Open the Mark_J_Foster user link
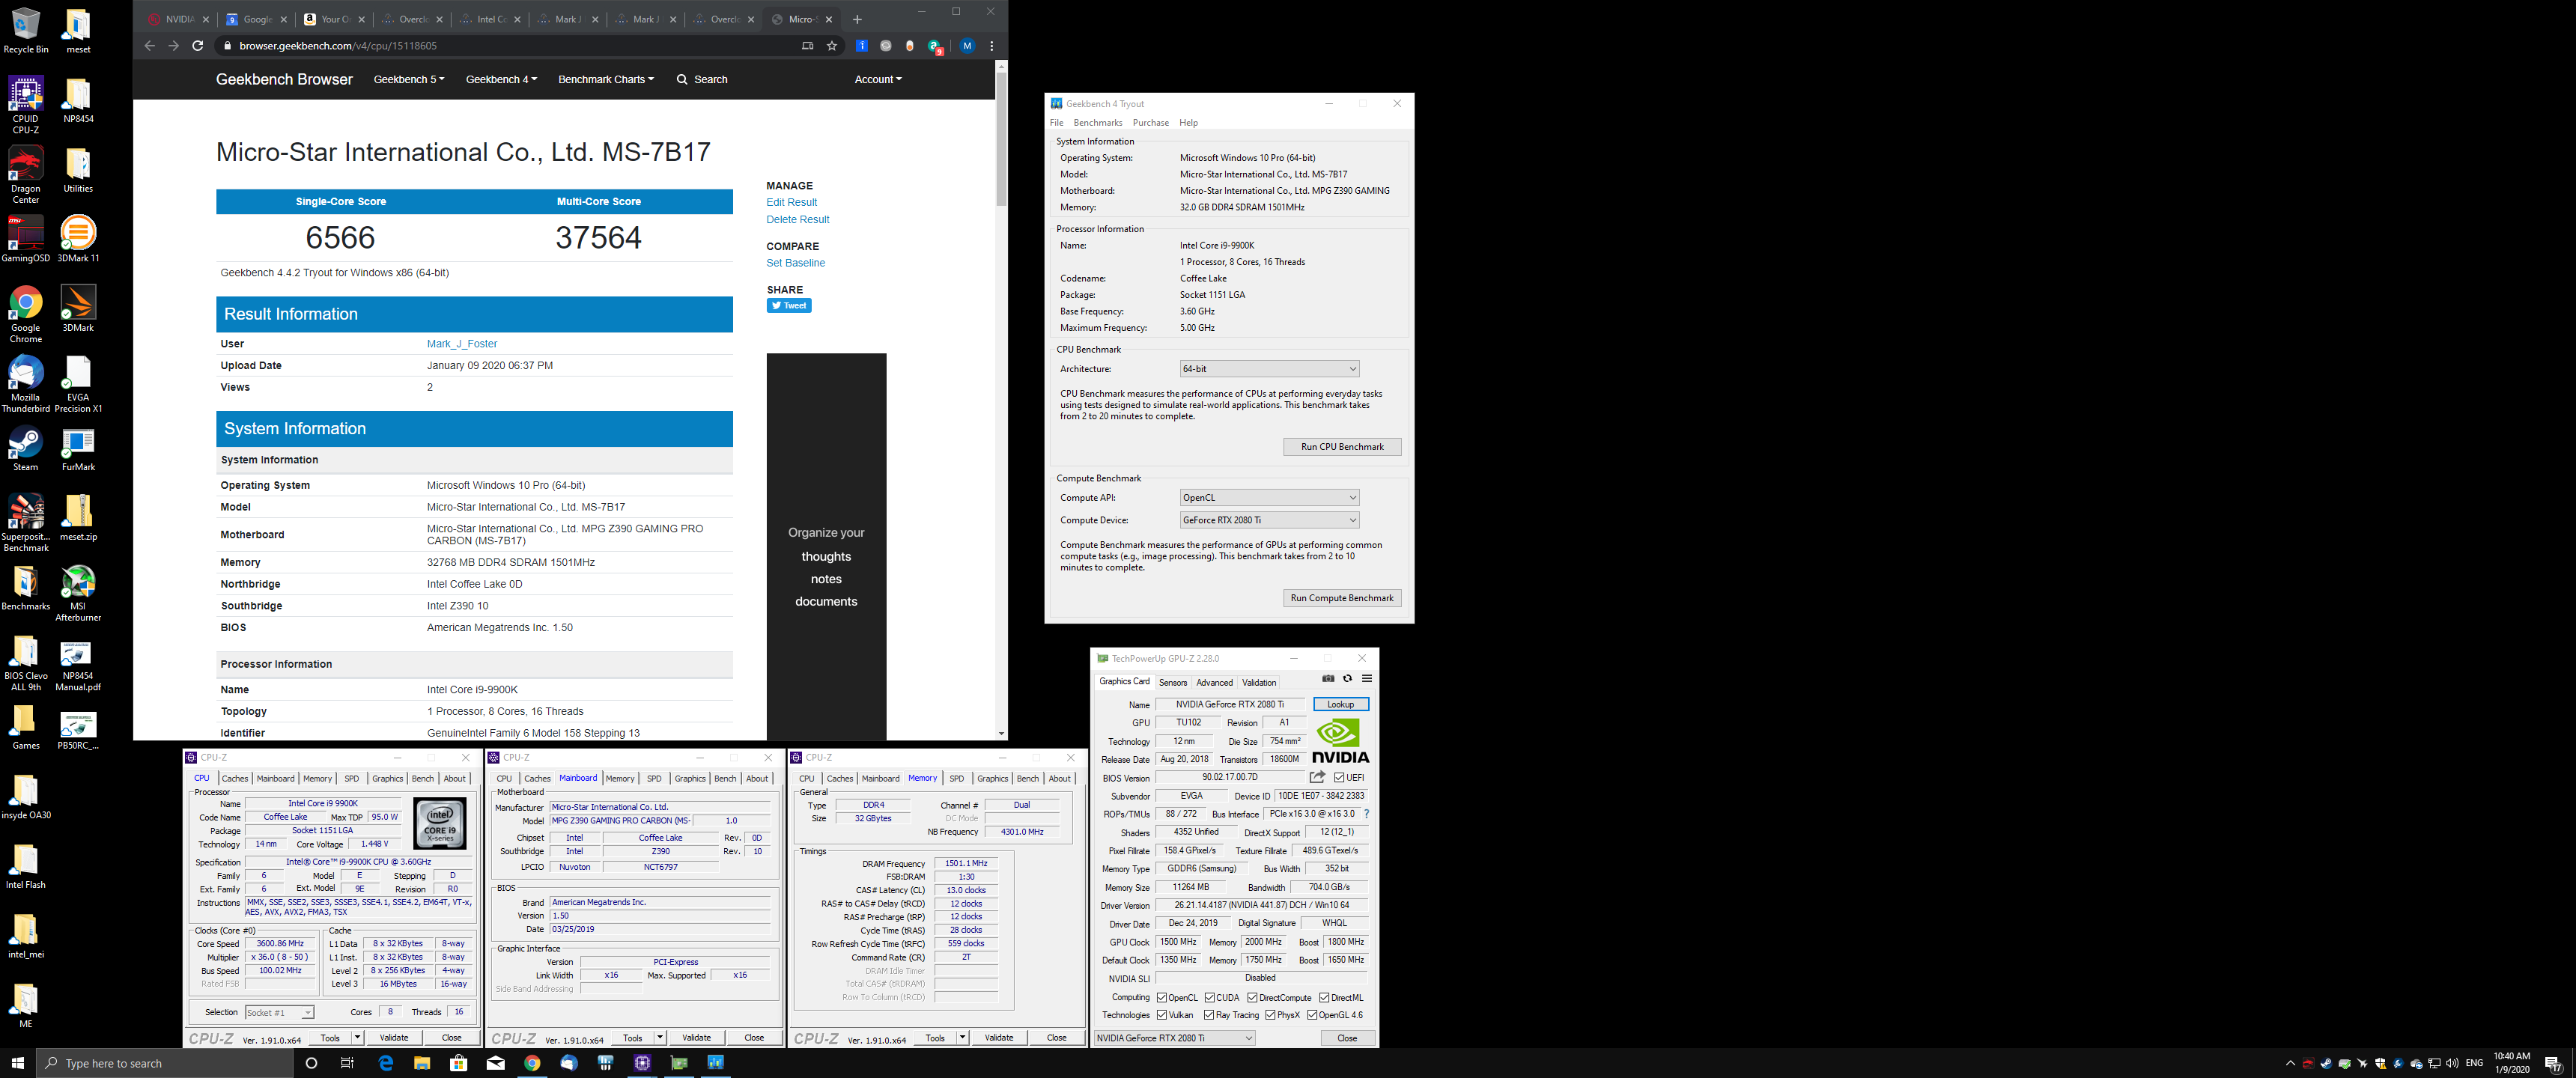Image resolution: width=2576 pixels, height=1078 pixels. click(x=461, y=344)
